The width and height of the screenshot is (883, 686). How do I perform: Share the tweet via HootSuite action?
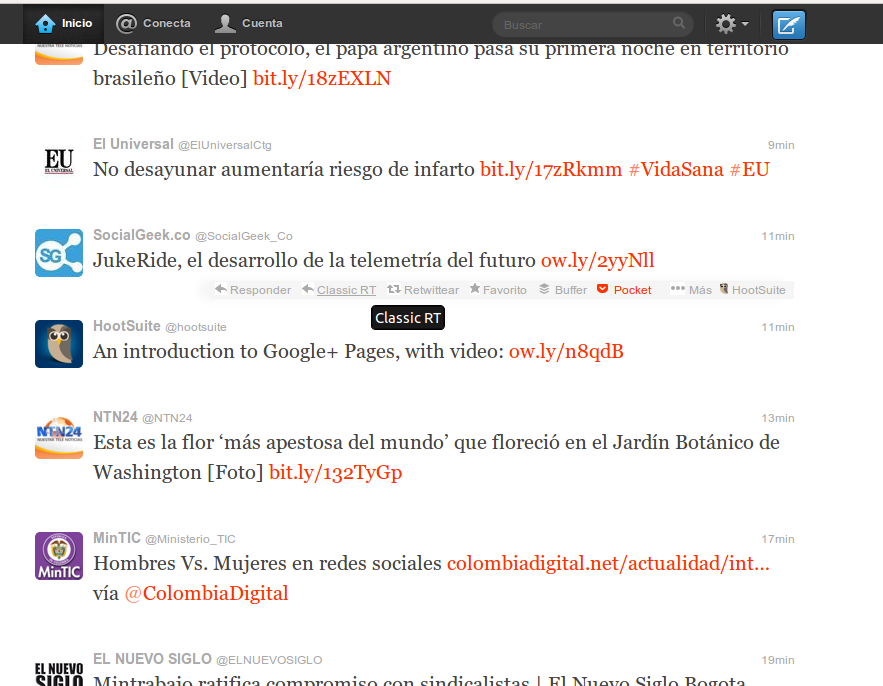753,290
